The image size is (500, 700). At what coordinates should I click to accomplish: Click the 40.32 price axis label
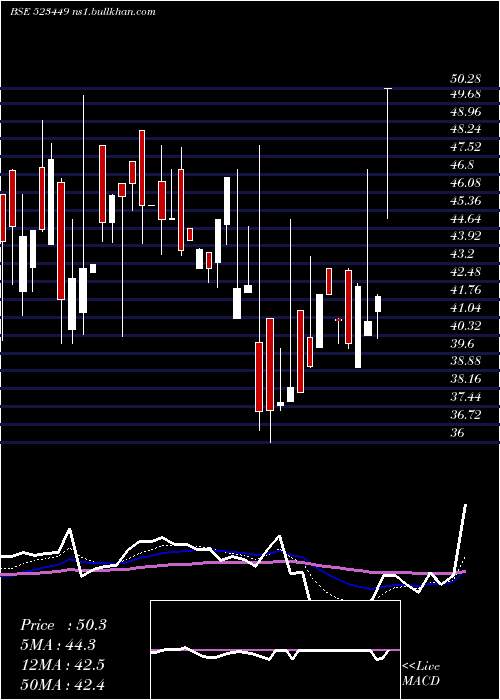point(466,325)
